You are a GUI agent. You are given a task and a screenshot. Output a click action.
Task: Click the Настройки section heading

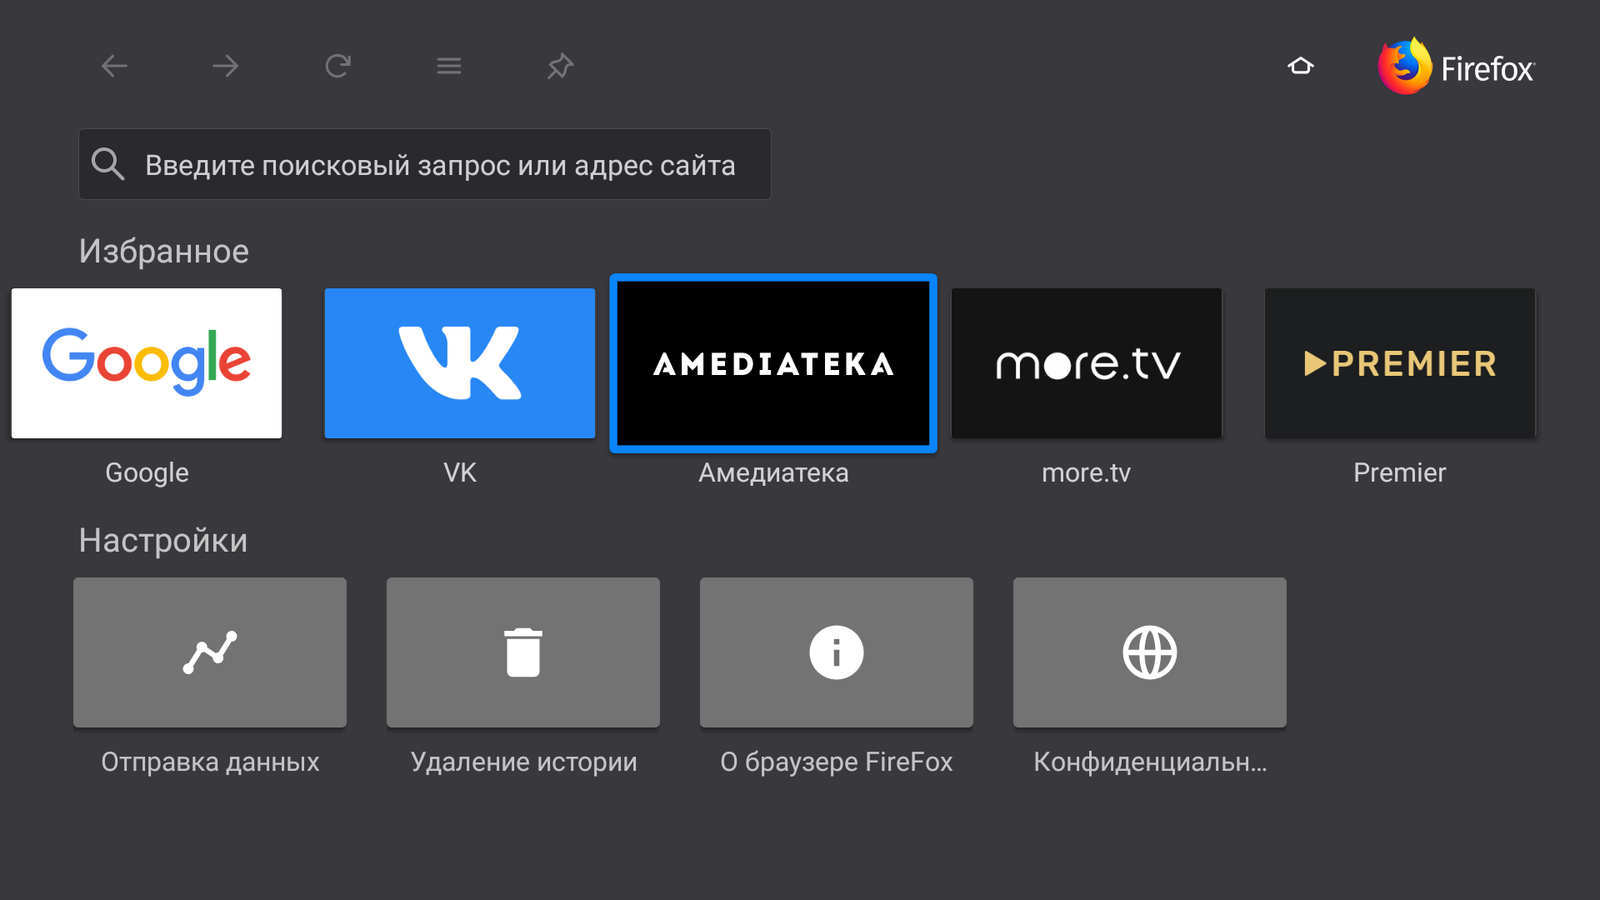163,540
